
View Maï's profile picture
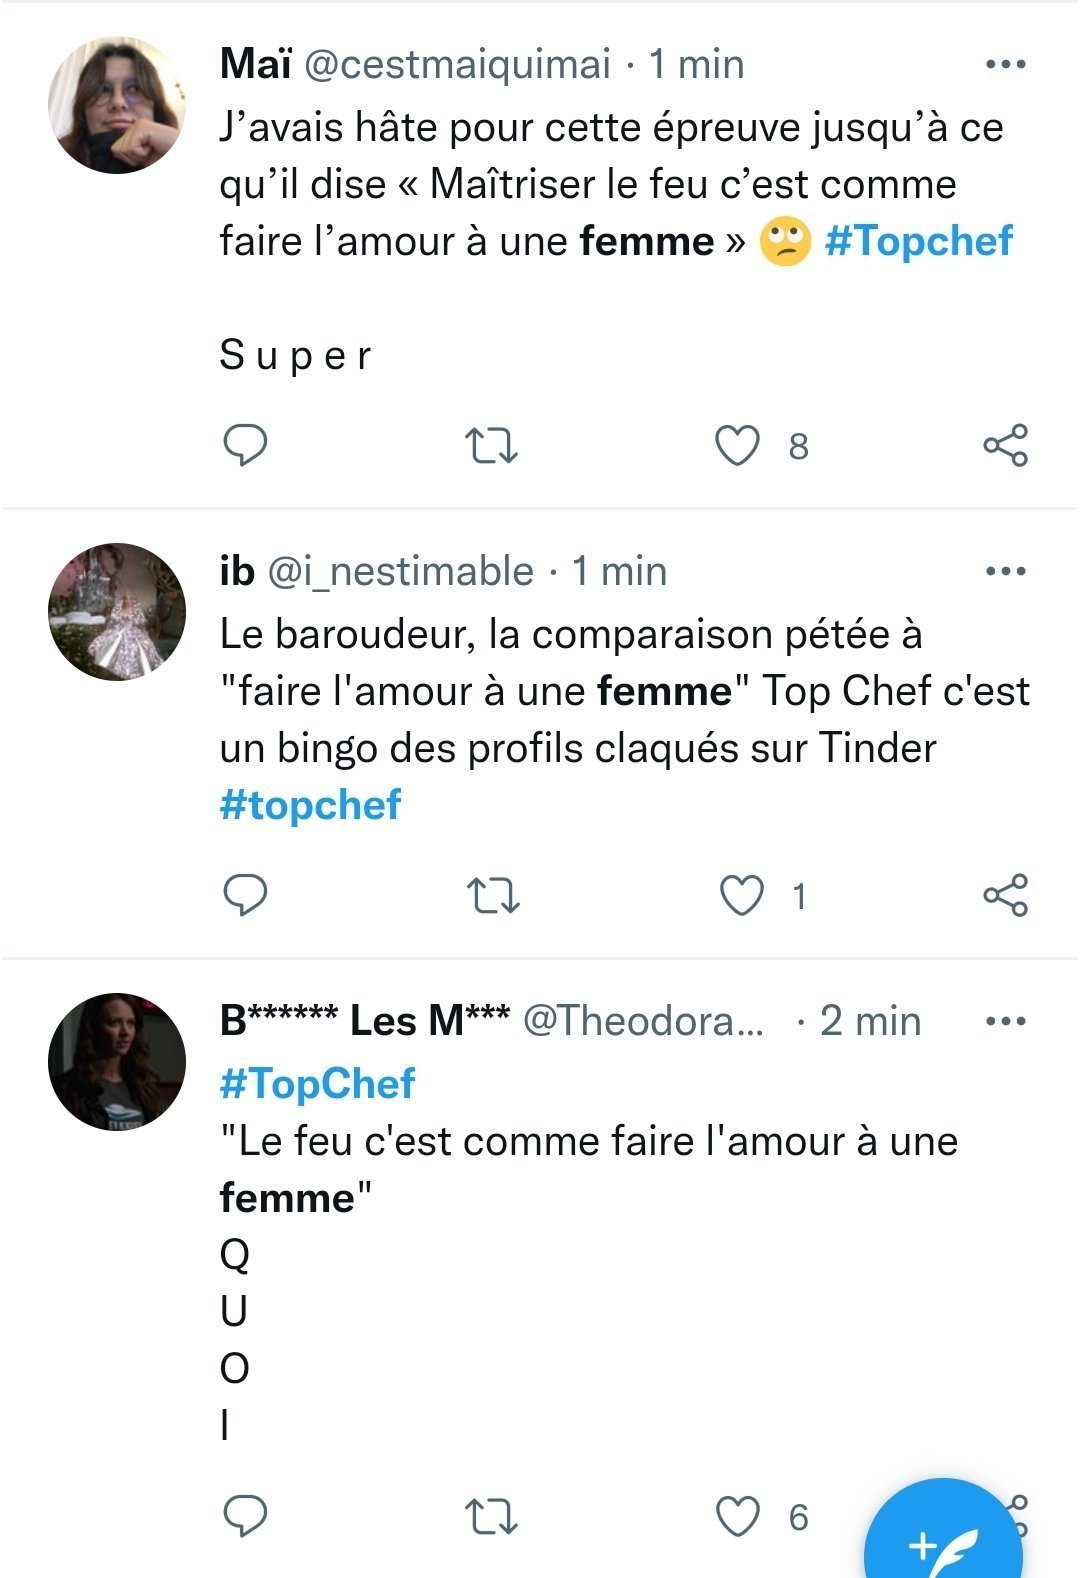click(117, 106)
